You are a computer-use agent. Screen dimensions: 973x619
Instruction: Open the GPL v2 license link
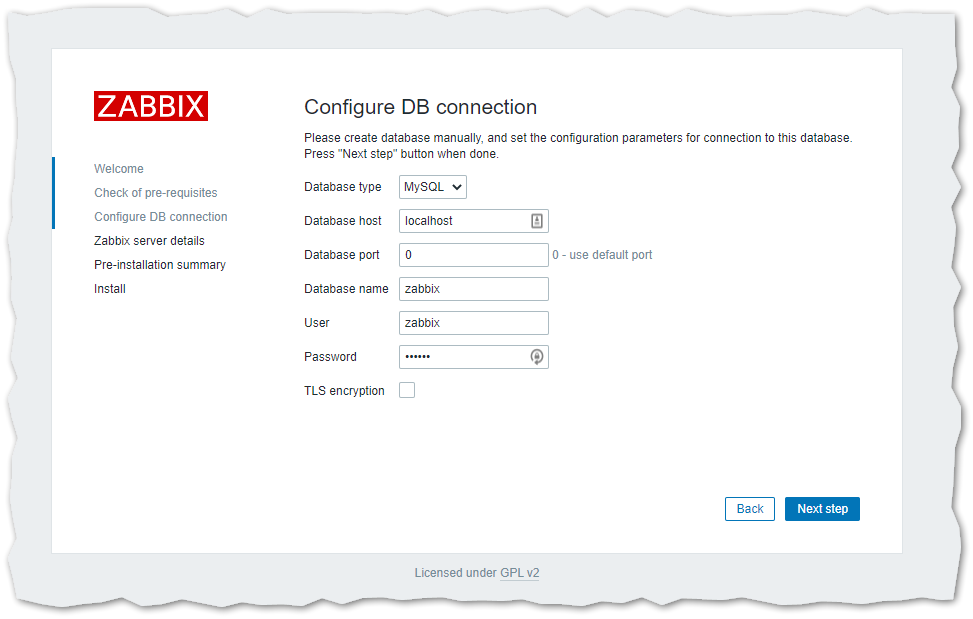(519, 573)
